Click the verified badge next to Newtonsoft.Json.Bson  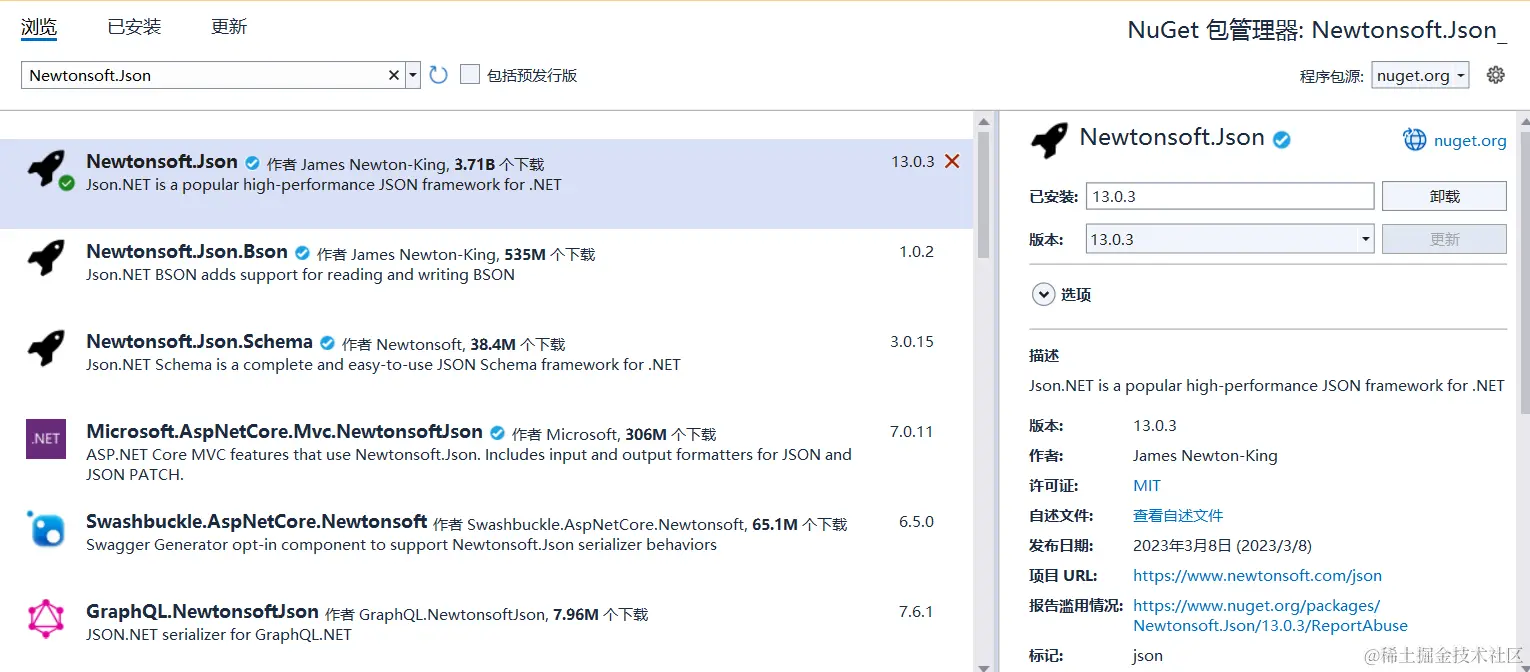(x=302, y=253)
